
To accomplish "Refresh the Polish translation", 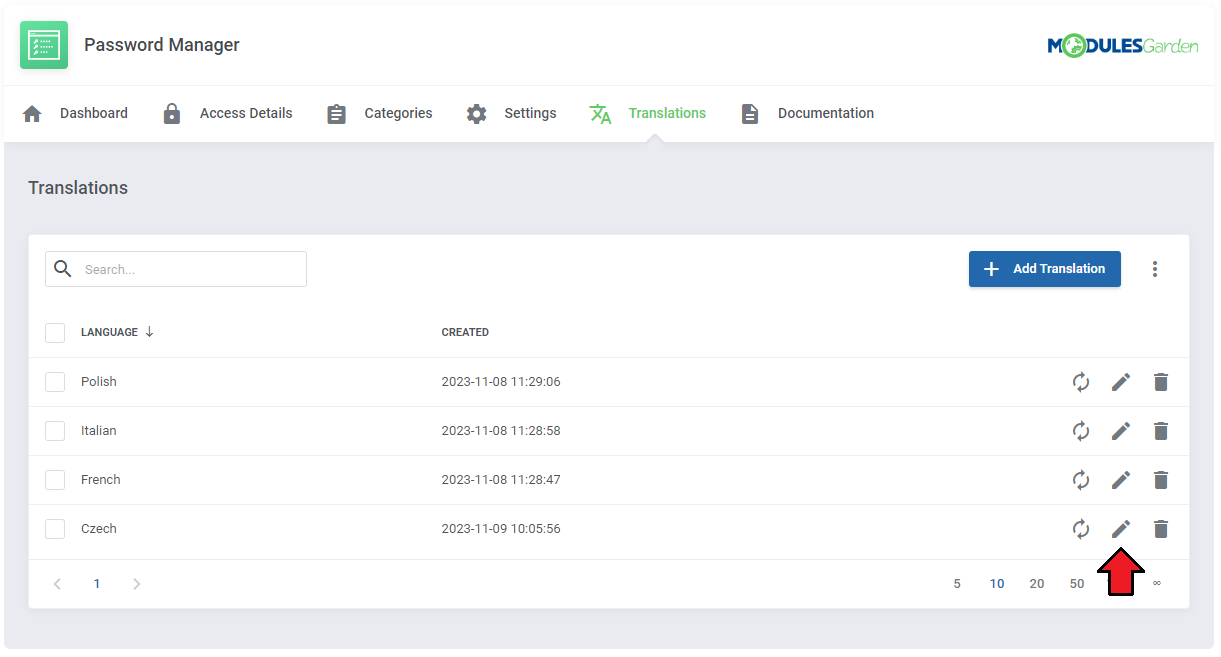I will 1081,382.
